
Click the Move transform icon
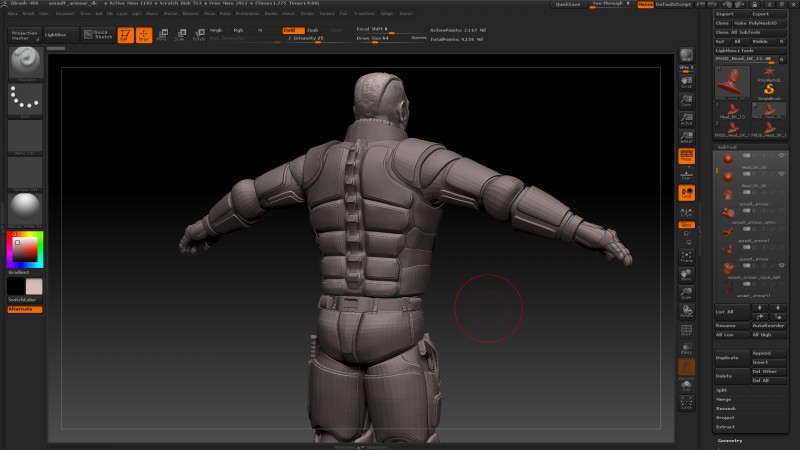pos(162,35)
